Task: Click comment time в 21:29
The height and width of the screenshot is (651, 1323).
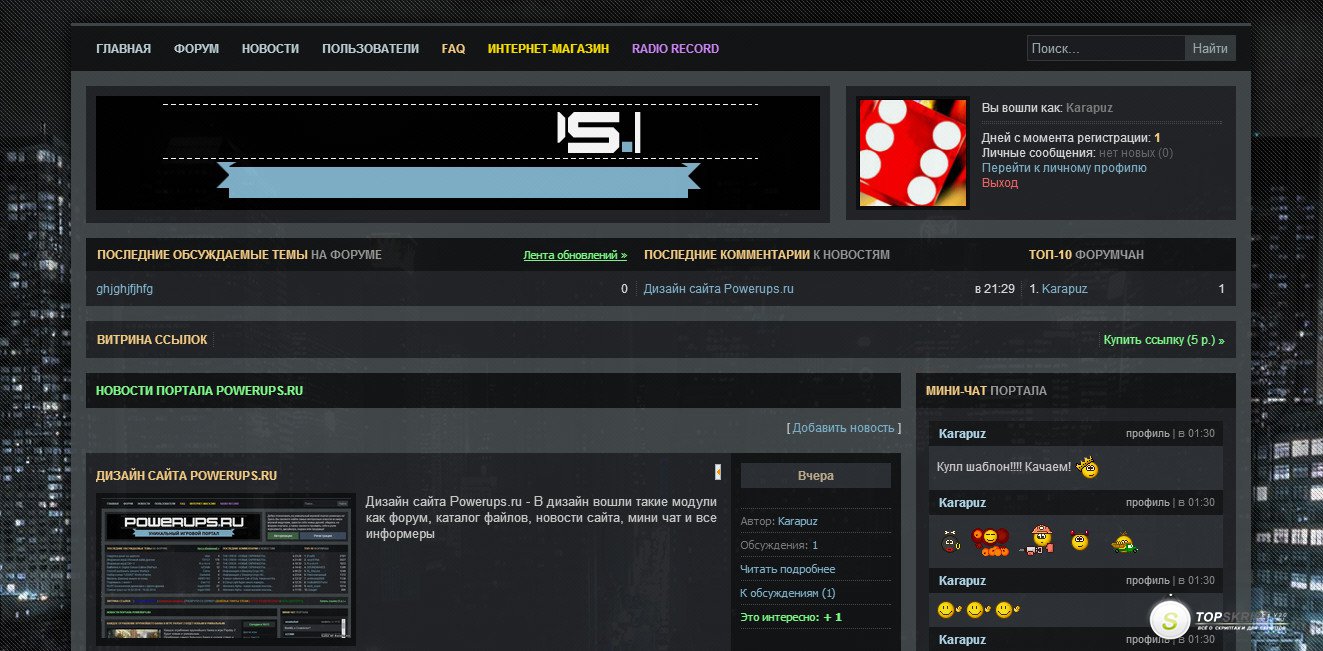Action: point(995,289)
